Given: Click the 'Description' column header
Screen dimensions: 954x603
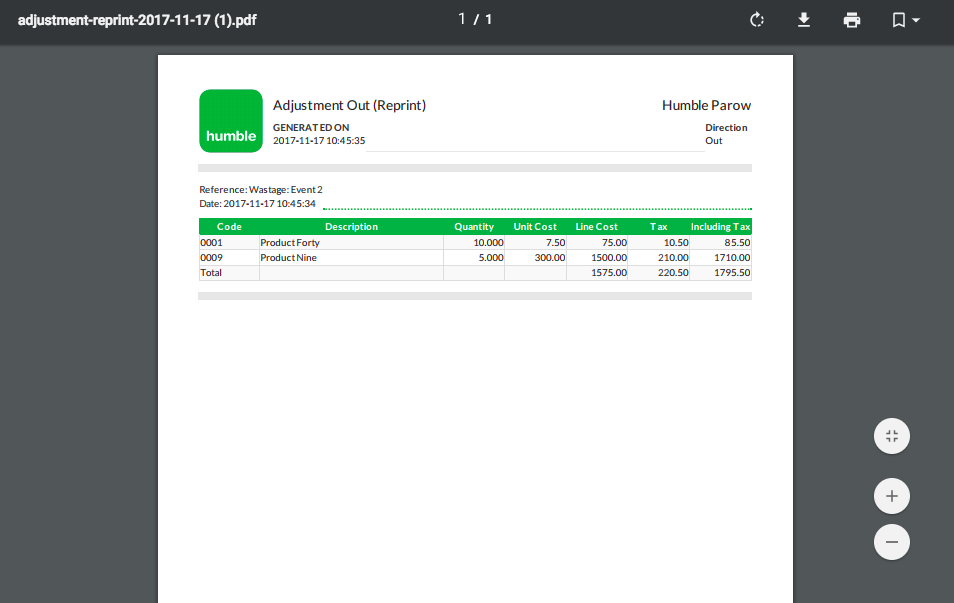Looking at the screenshot, I should 351,226.
